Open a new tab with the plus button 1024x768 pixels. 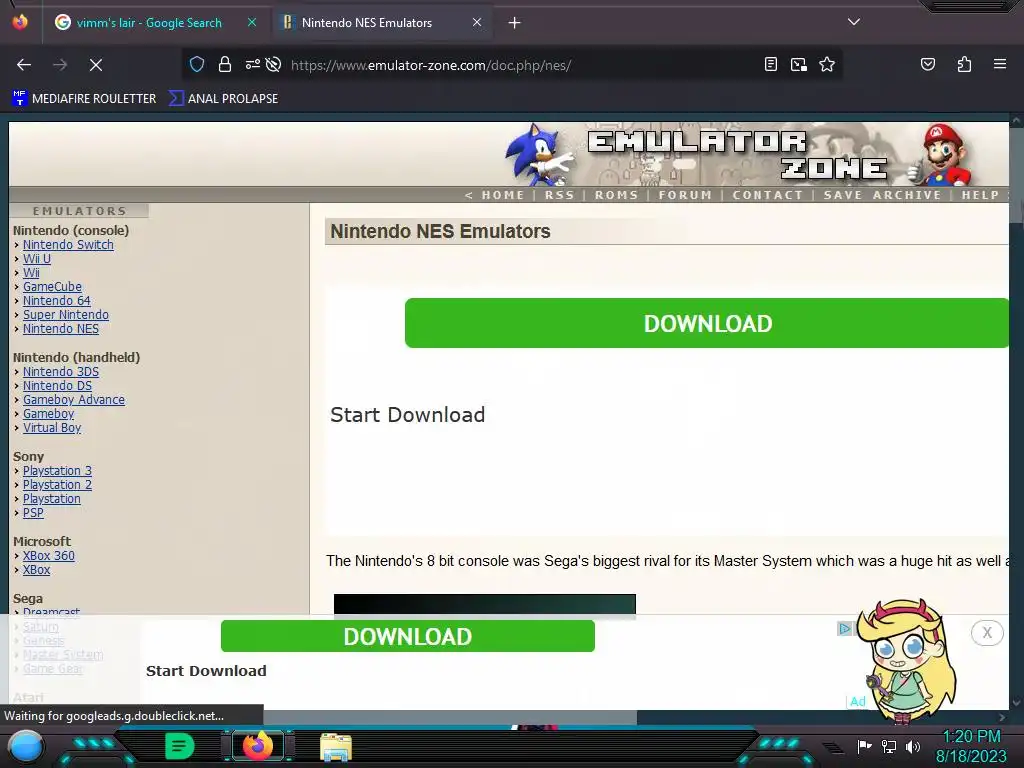pyautogui.click(x=515, y=23)
